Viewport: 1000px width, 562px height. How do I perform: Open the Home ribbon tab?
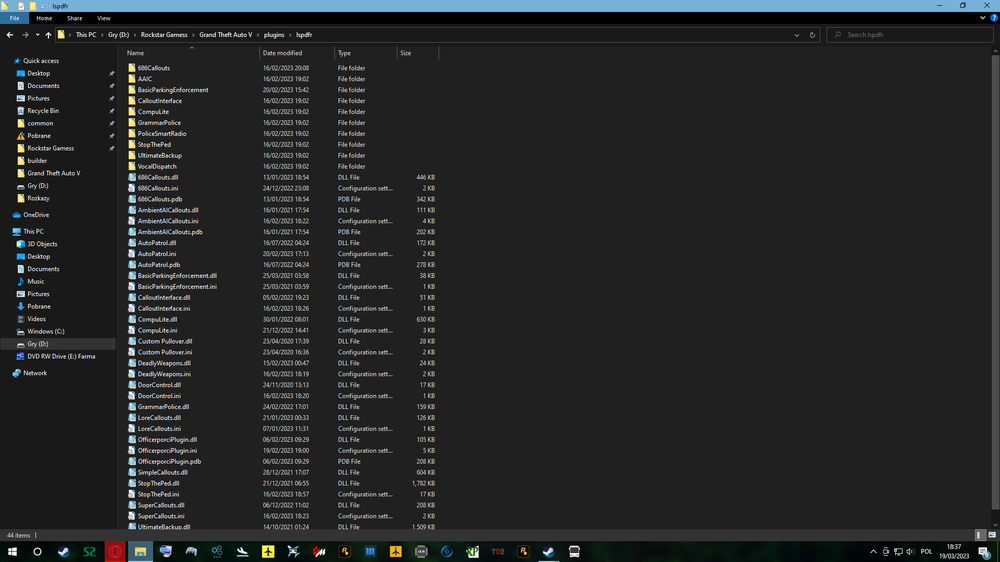point(44,18)
